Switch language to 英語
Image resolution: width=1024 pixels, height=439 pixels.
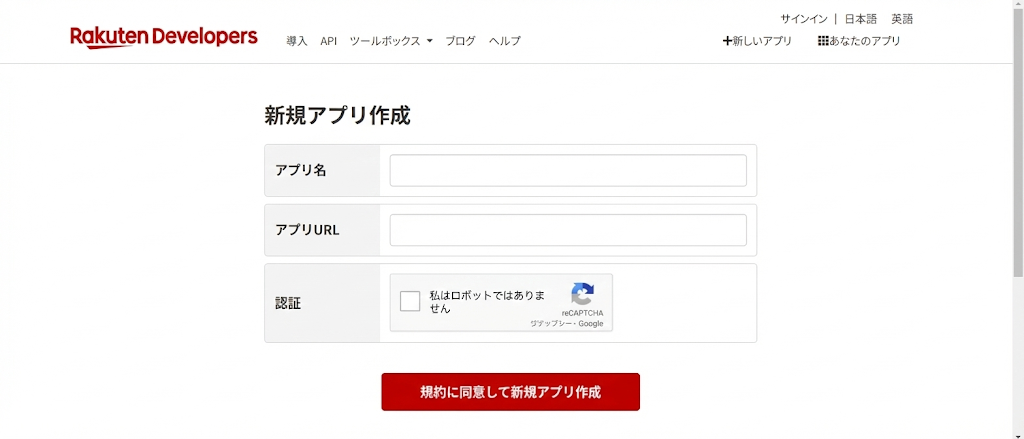pos(902,19)
